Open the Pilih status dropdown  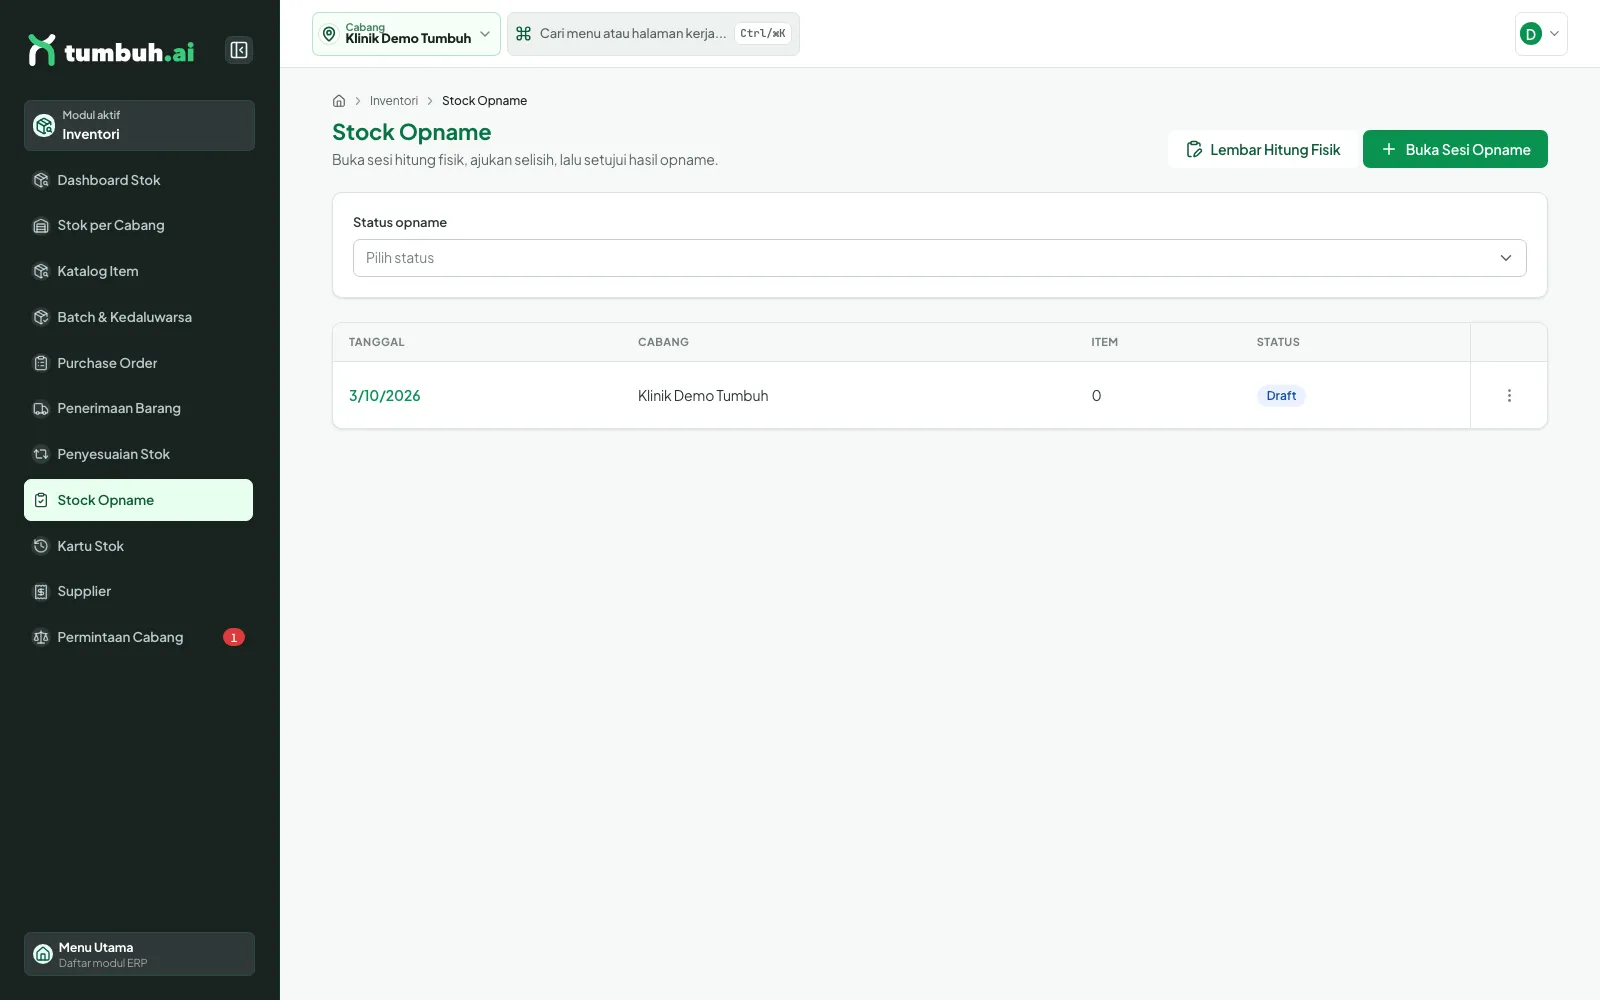tap(940, 258)
